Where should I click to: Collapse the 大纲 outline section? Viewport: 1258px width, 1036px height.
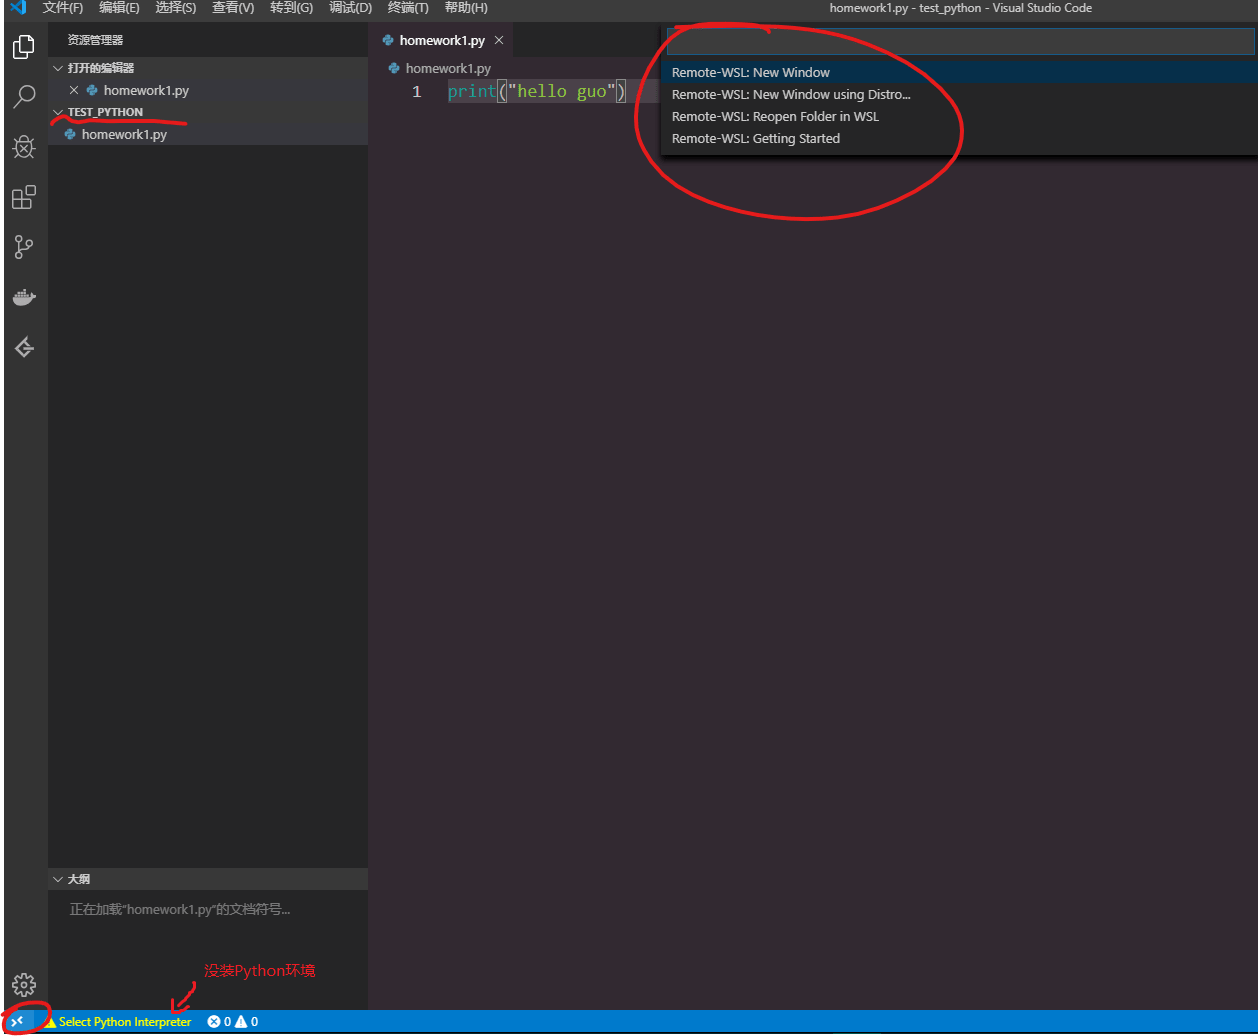tap(58, 879)
